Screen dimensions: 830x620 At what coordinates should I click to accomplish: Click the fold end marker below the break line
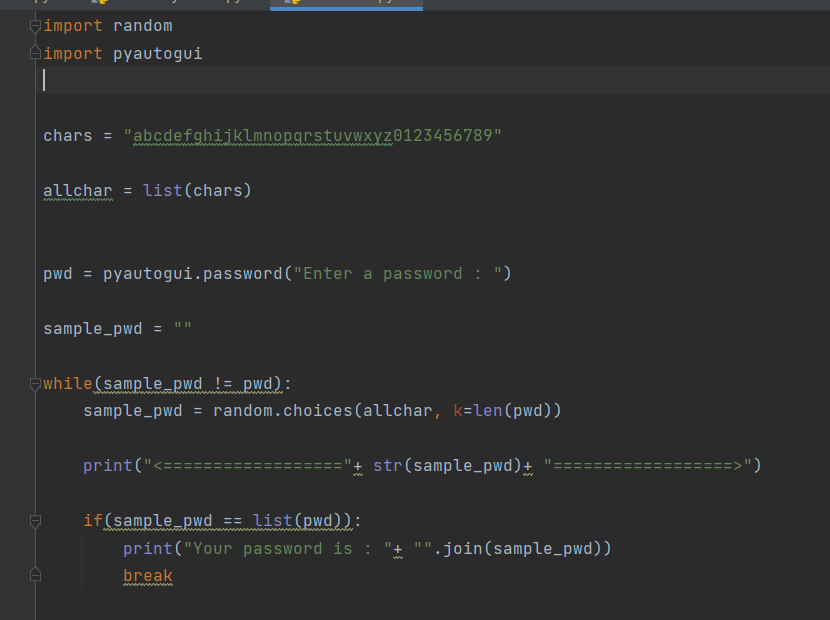[x=35, y=574]
